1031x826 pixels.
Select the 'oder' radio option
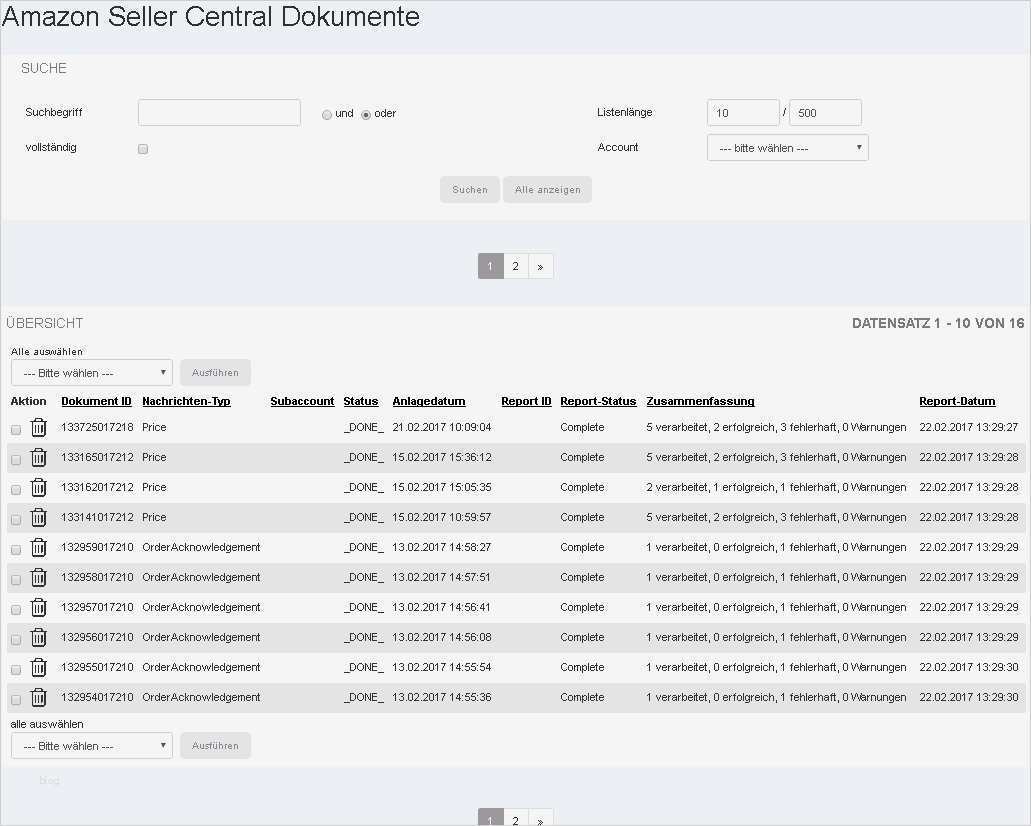[366, 115]
